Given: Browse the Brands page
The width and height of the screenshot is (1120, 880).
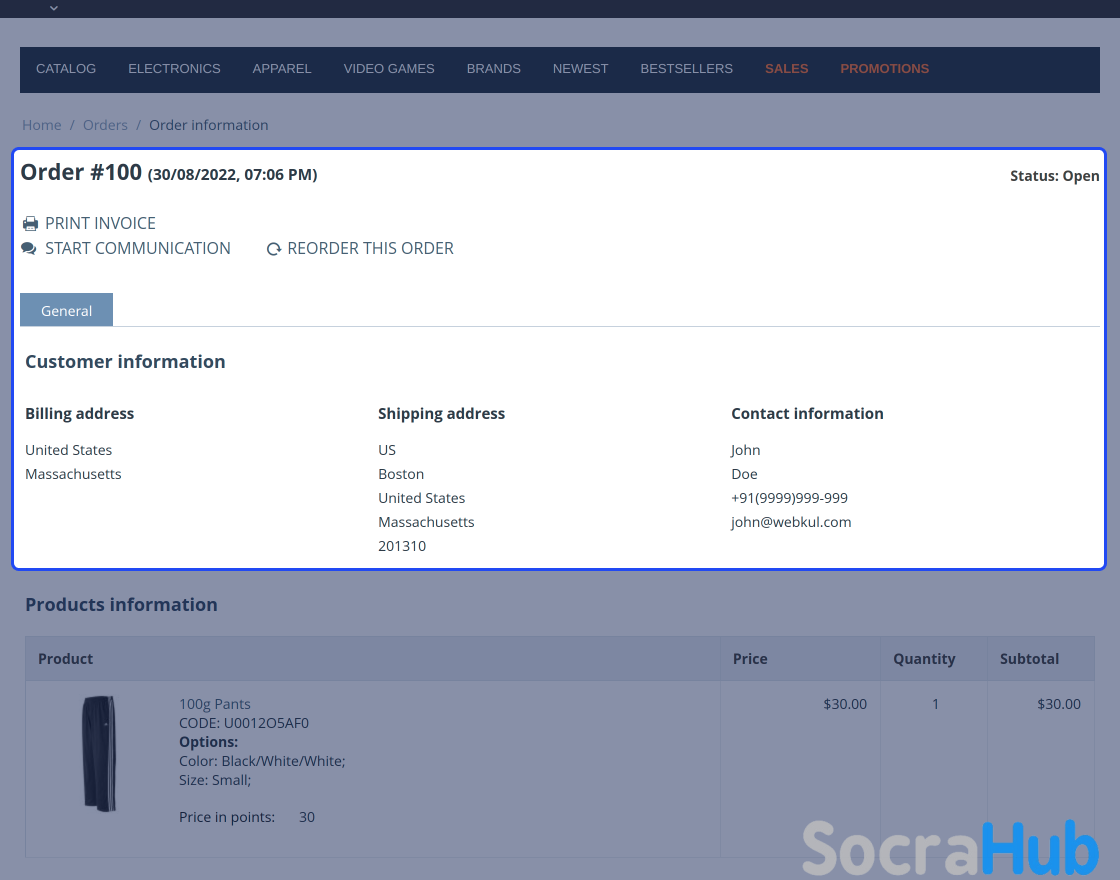Looking at the screenshot, I should (x=493, y=69).
